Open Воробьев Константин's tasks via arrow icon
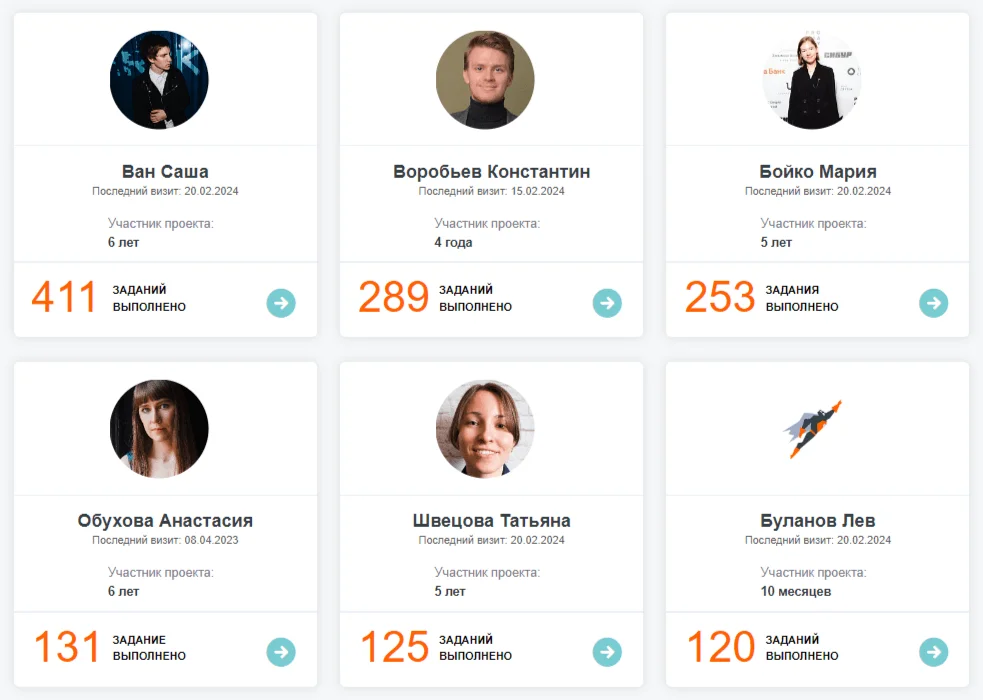The image size is (983, 700). pos(607,302)
